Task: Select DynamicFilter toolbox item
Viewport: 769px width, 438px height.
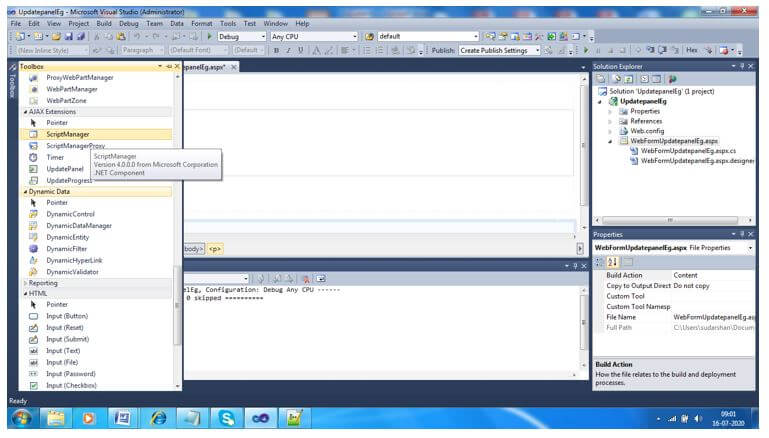Action: tap(66, 249)
